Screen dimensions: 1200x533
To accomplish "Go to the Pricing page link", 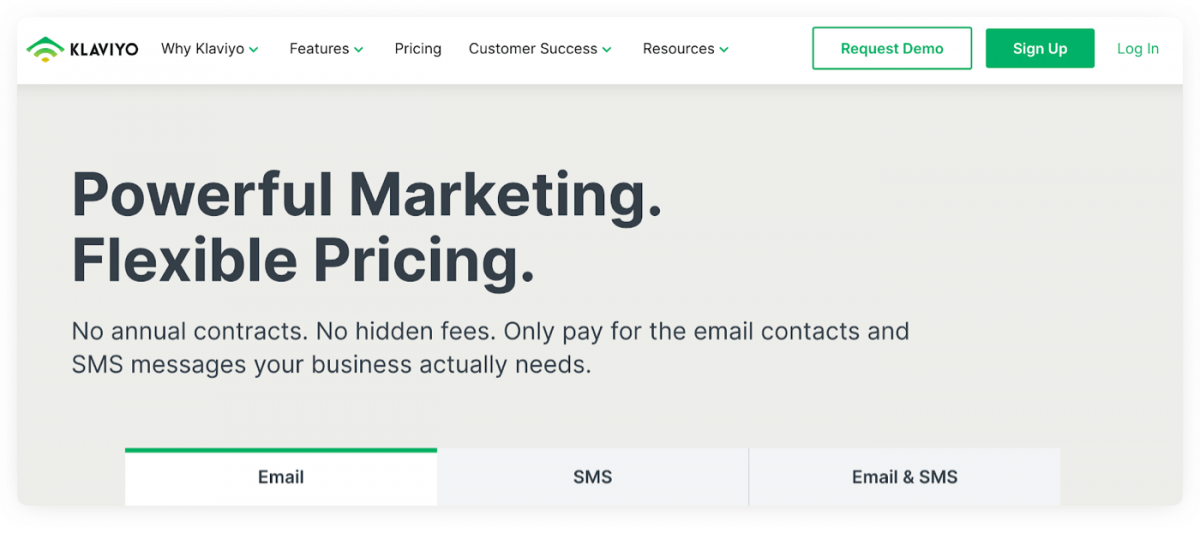I will 418,49.
